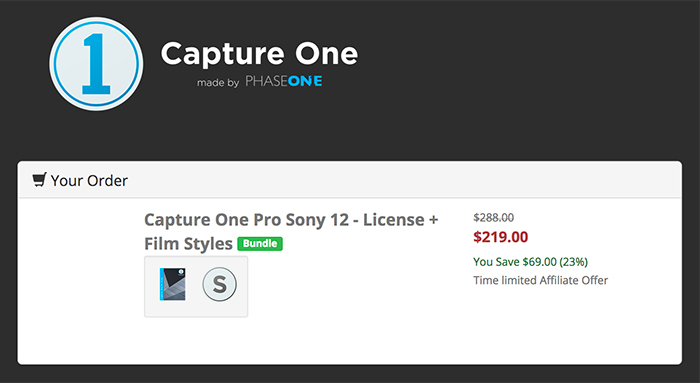
Task: Click the green Bundle badge
Action: 260,244
